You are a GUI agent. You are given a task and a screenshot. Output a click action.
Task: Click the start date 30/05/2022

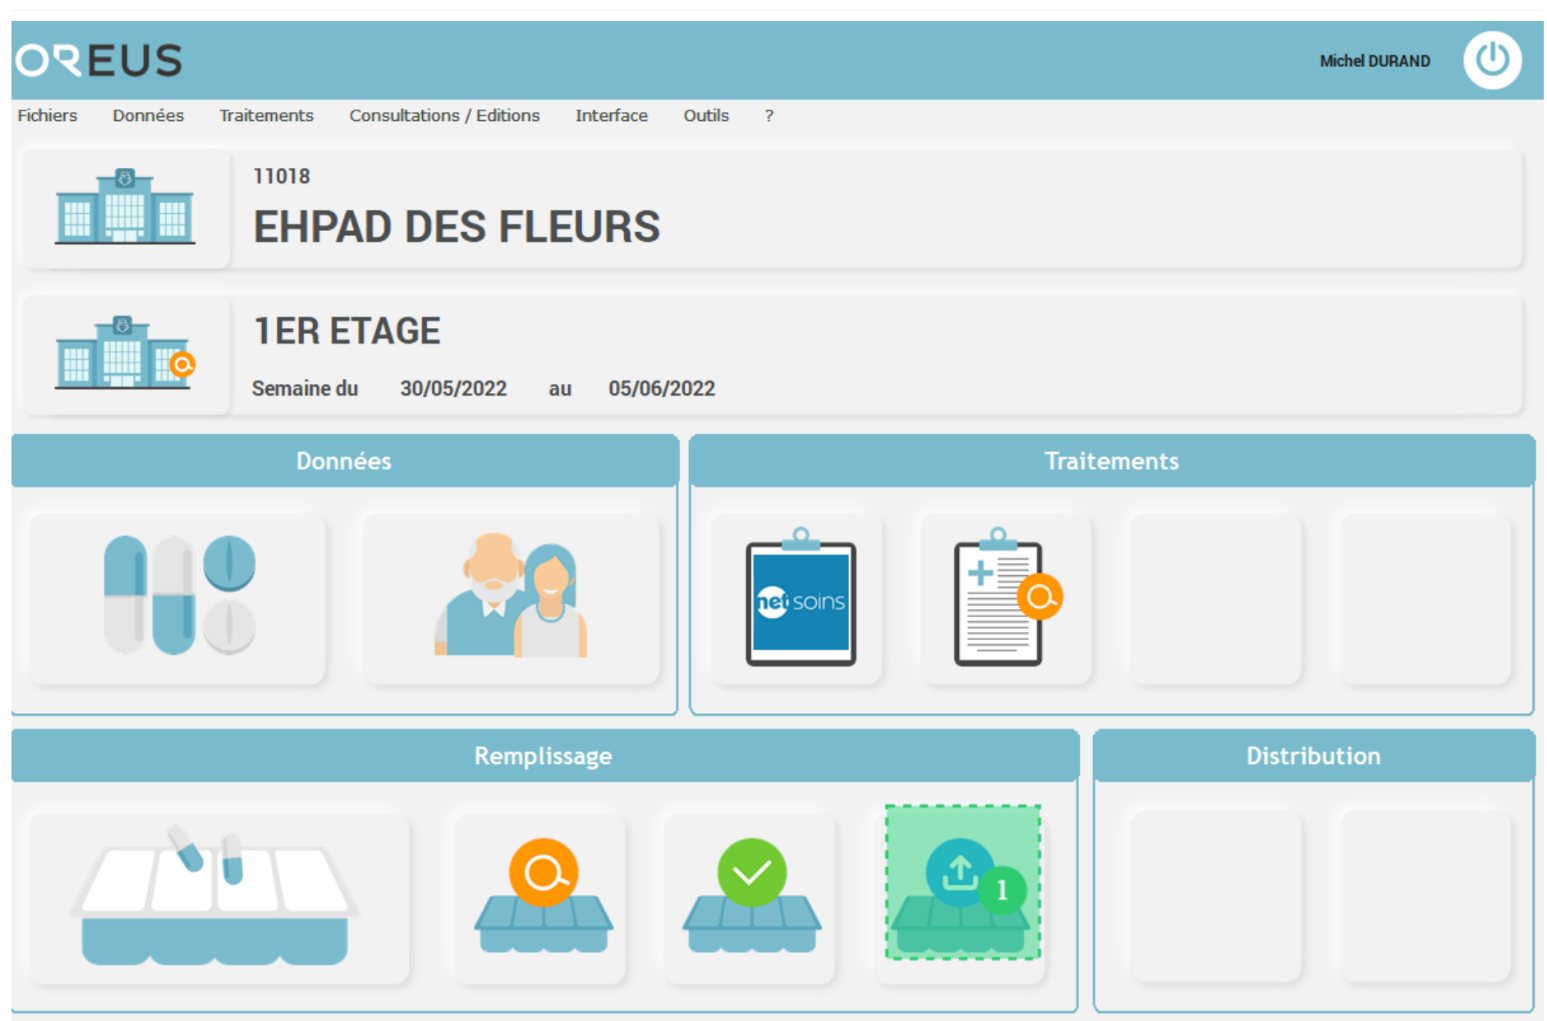click(453, 388)
